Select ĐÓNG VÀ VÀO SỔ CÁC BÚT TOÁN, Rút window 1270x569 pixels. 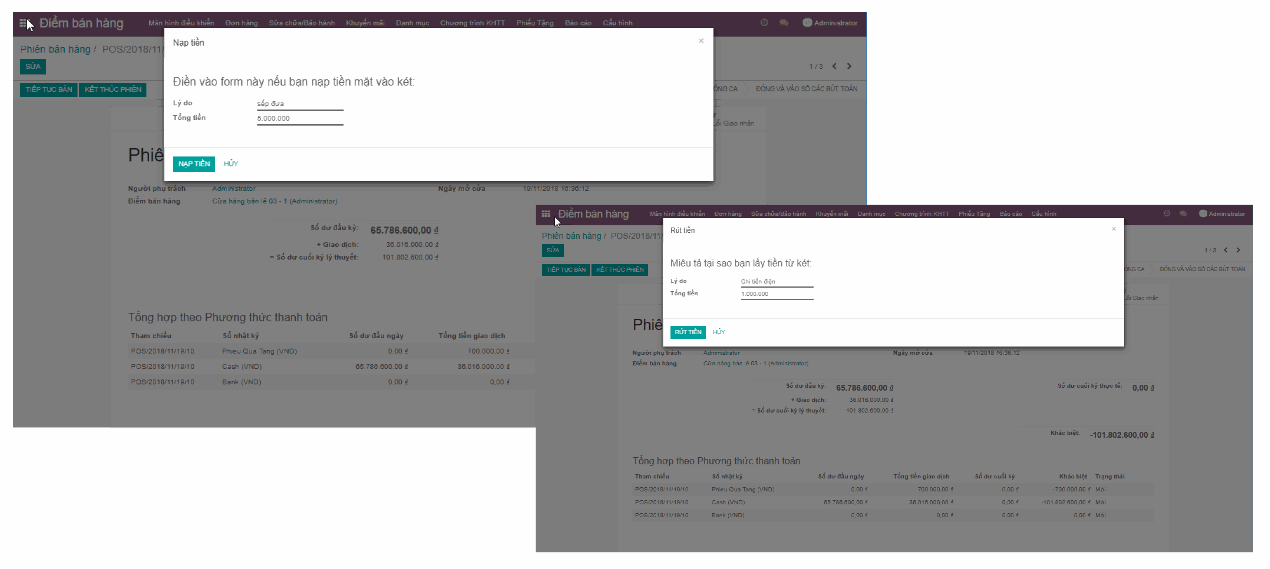pyautogui.click(x=1202, y=269)
